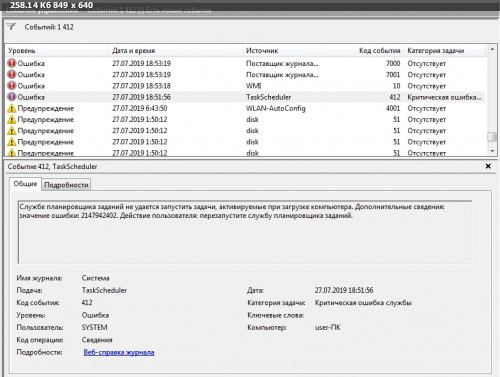This screenshot has width=500, height=377.
Task: Click the event list scrollbar down arrow
Action: coord(492,151)
